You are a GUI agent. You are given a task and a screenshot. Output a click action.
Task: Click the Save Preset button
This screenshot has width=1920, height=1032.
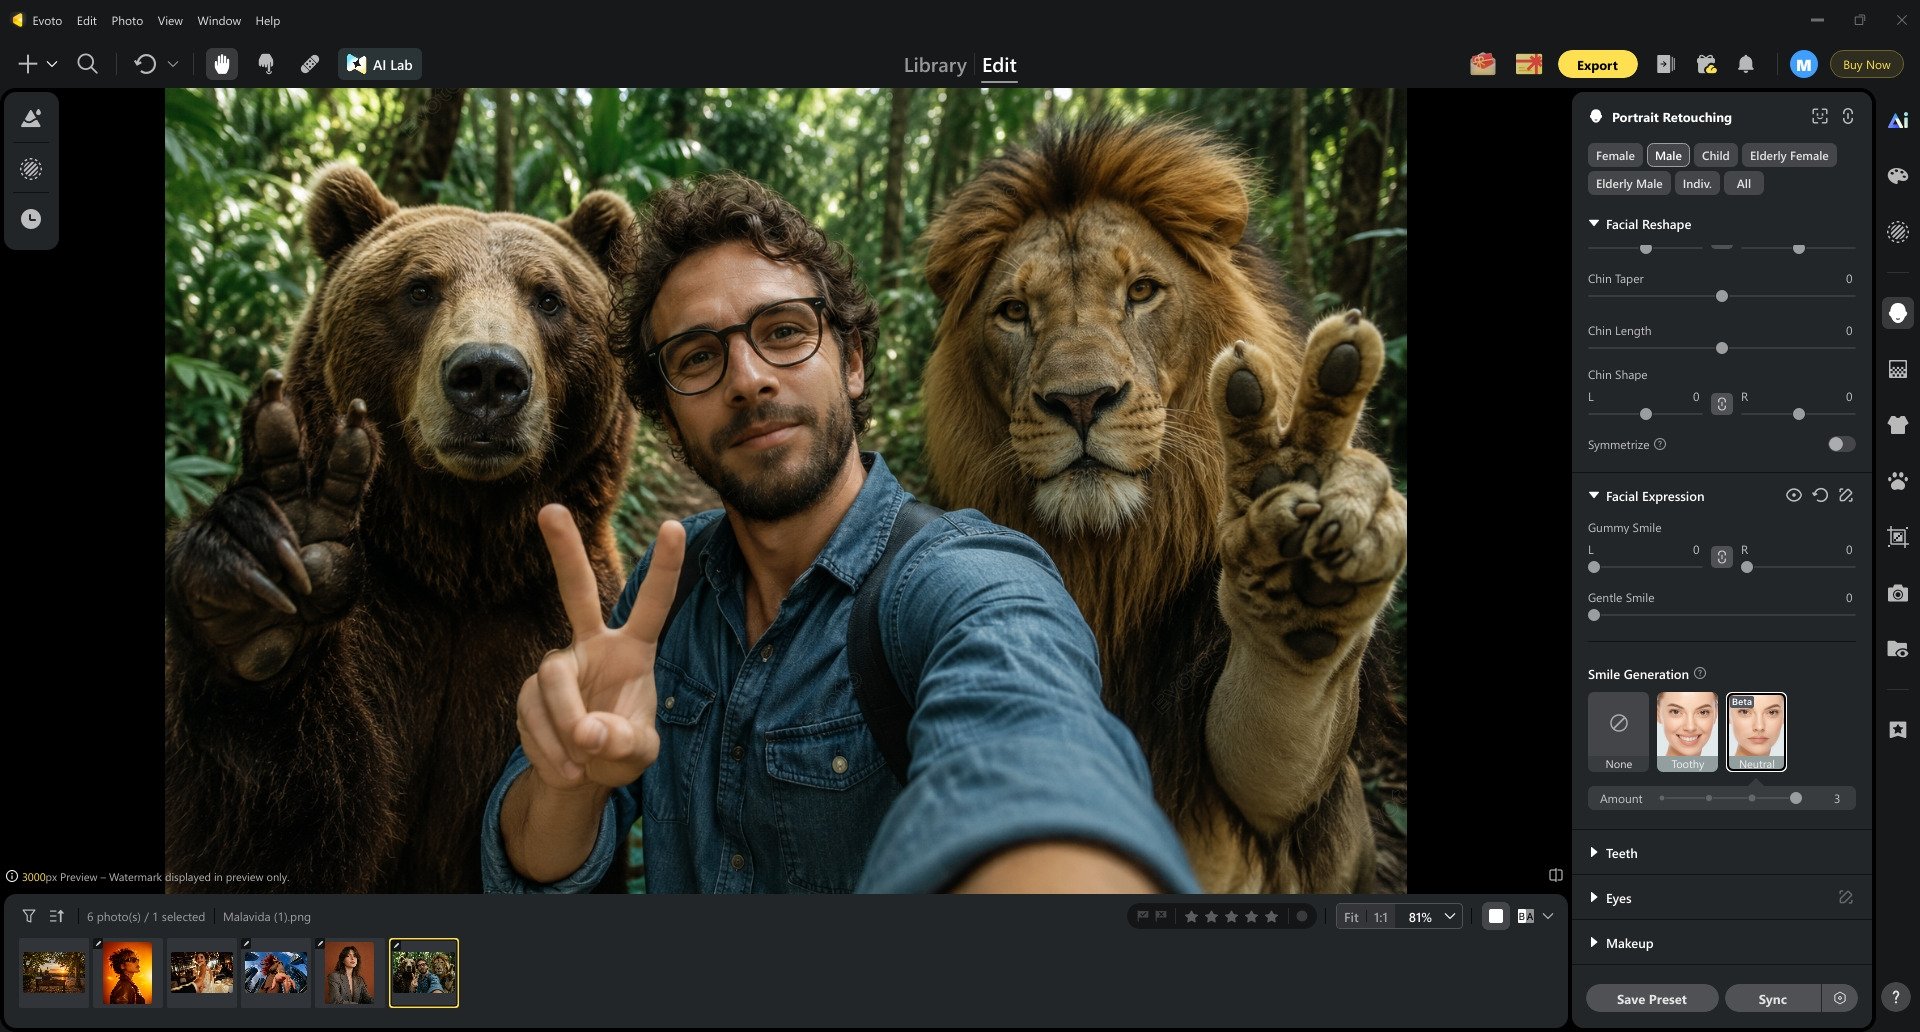click(x=1651, y=999)
